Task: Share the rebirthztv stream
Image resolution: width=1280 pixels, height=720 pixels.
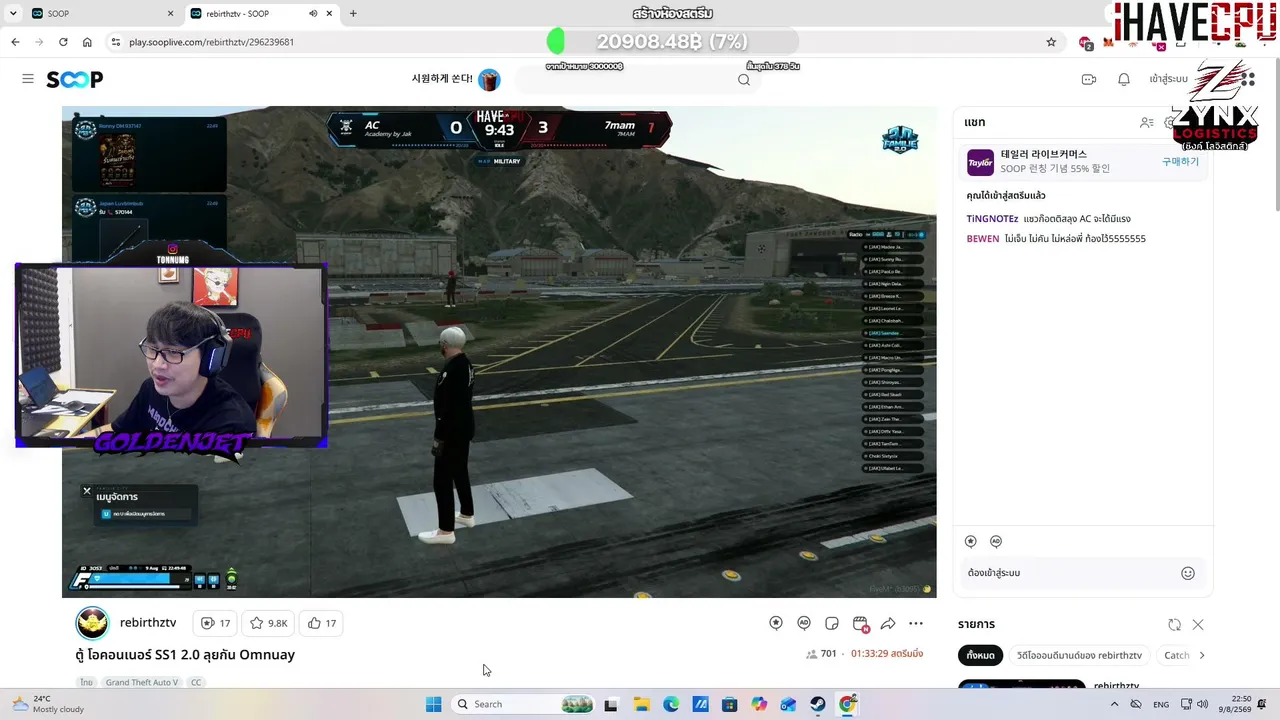Action: pos(888,623)
